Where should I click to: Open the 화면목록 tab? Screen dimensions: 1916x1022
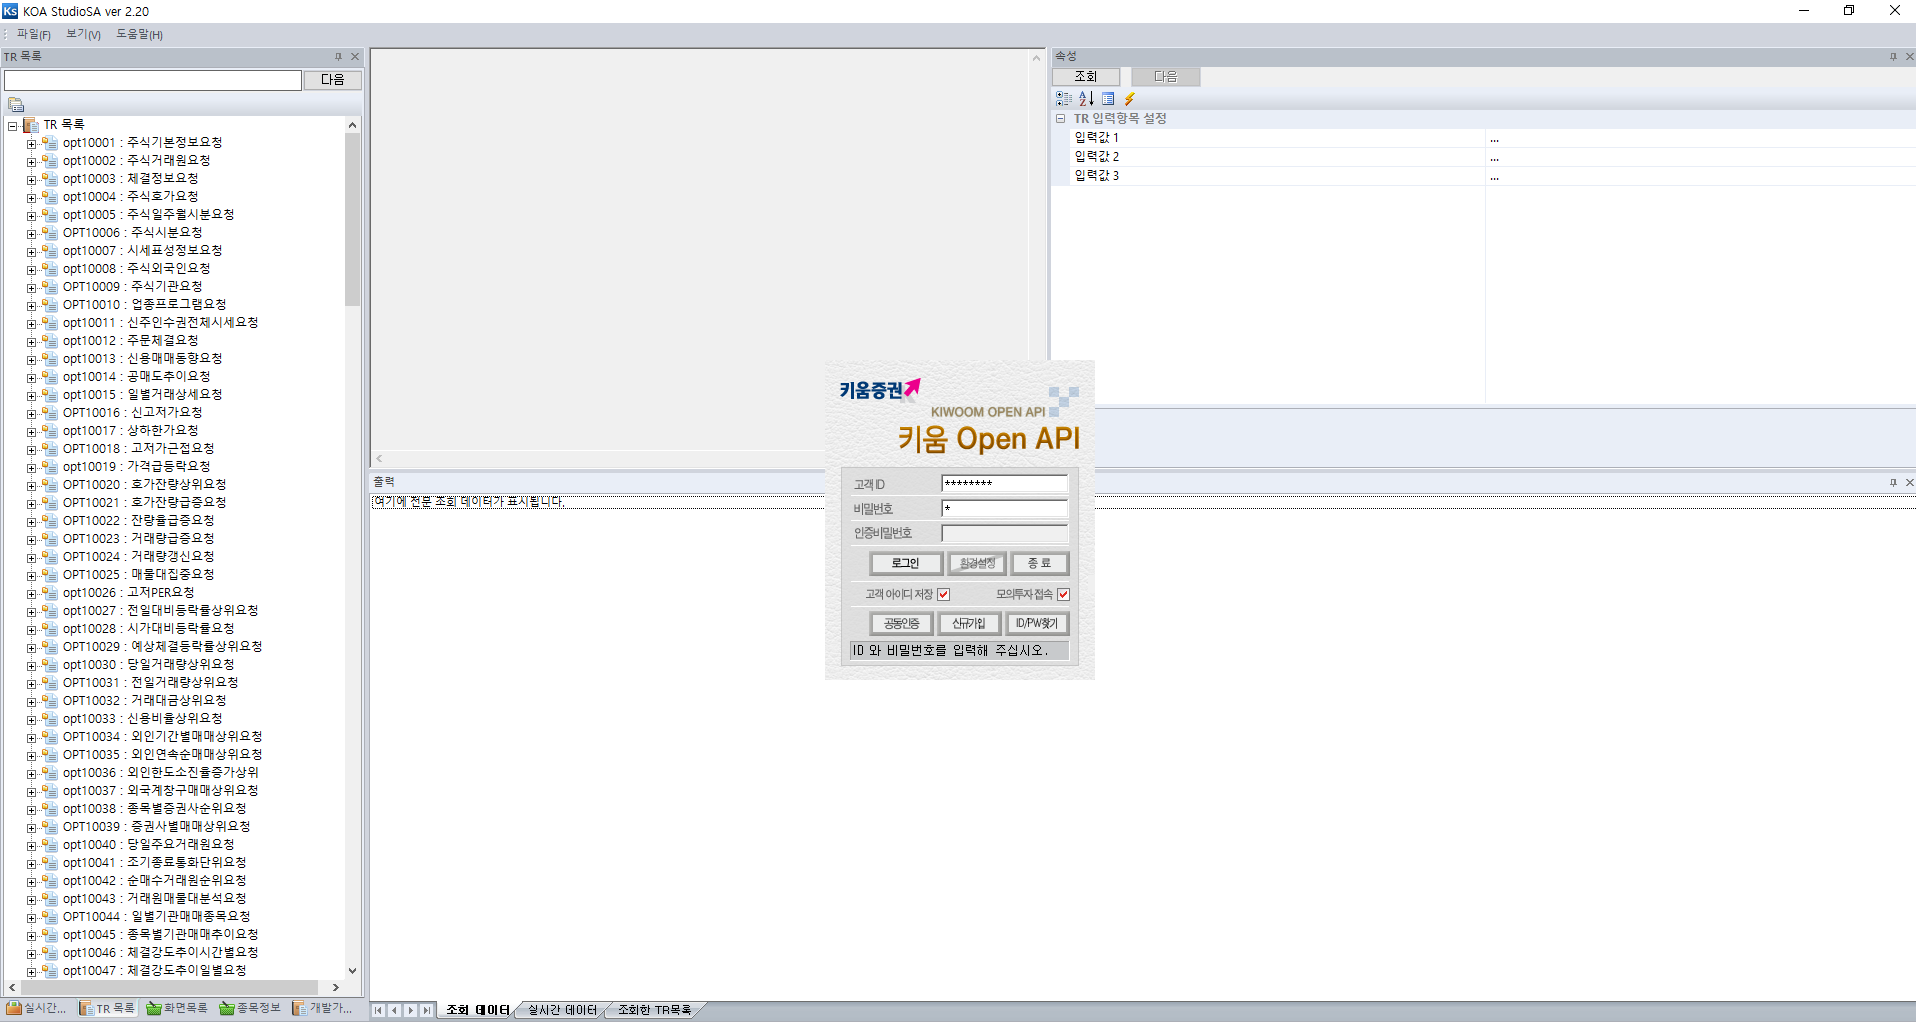(178, 1008)
